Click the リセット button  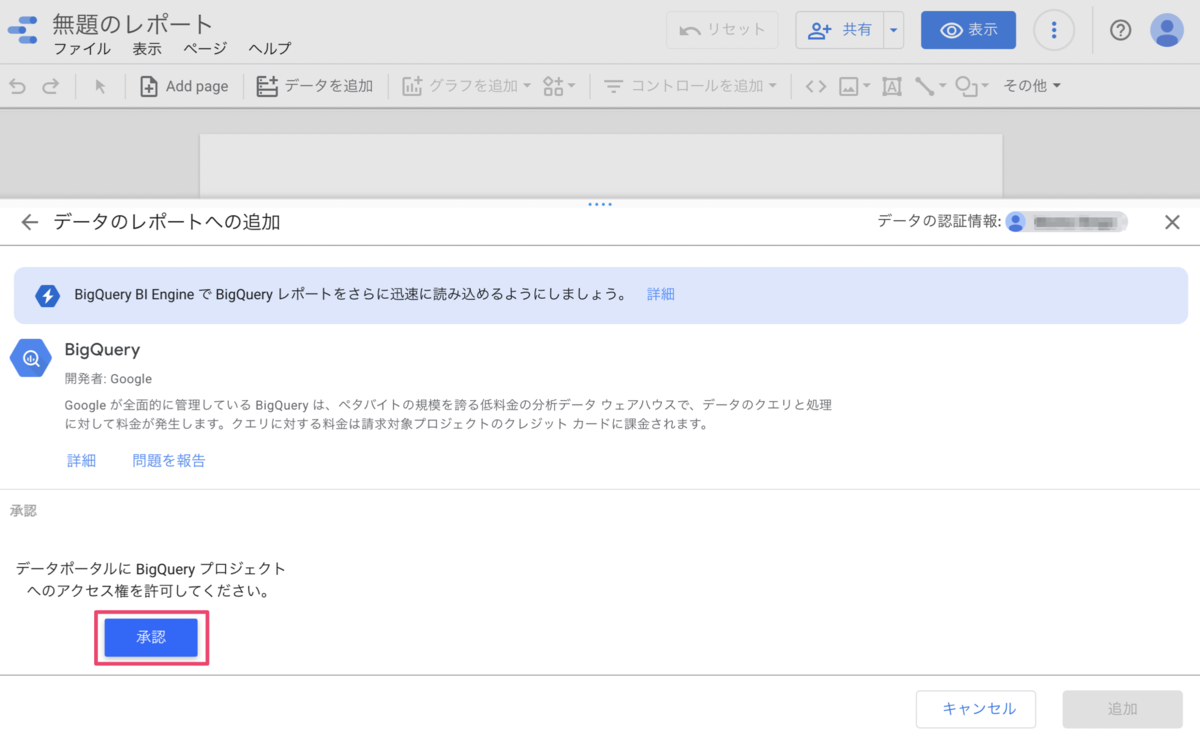point(722,30)
